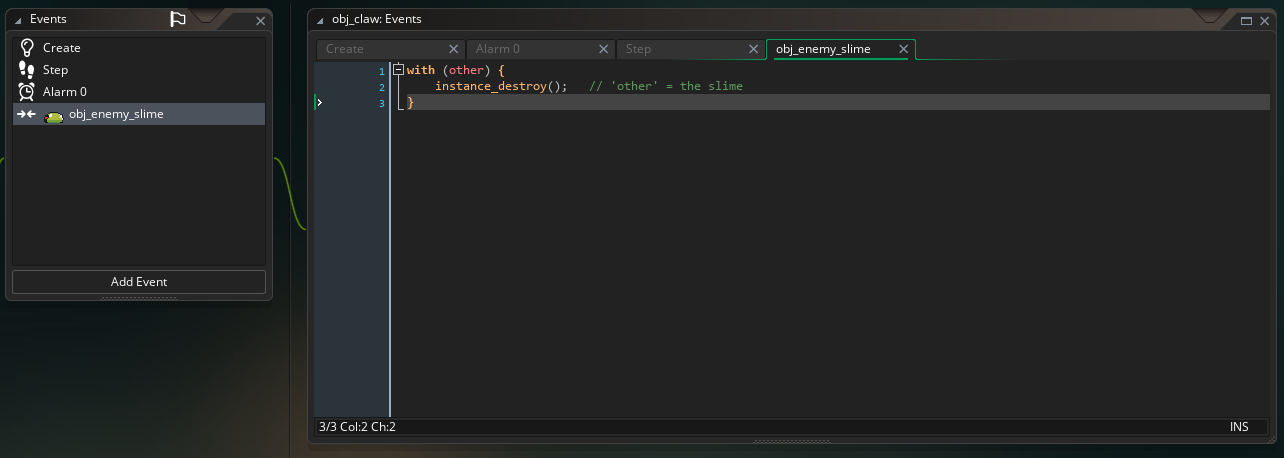Select the Alarm 0 event row
Image resolution: width=1284 pixels, height=458 pixels.
click(x=139, y=92)
